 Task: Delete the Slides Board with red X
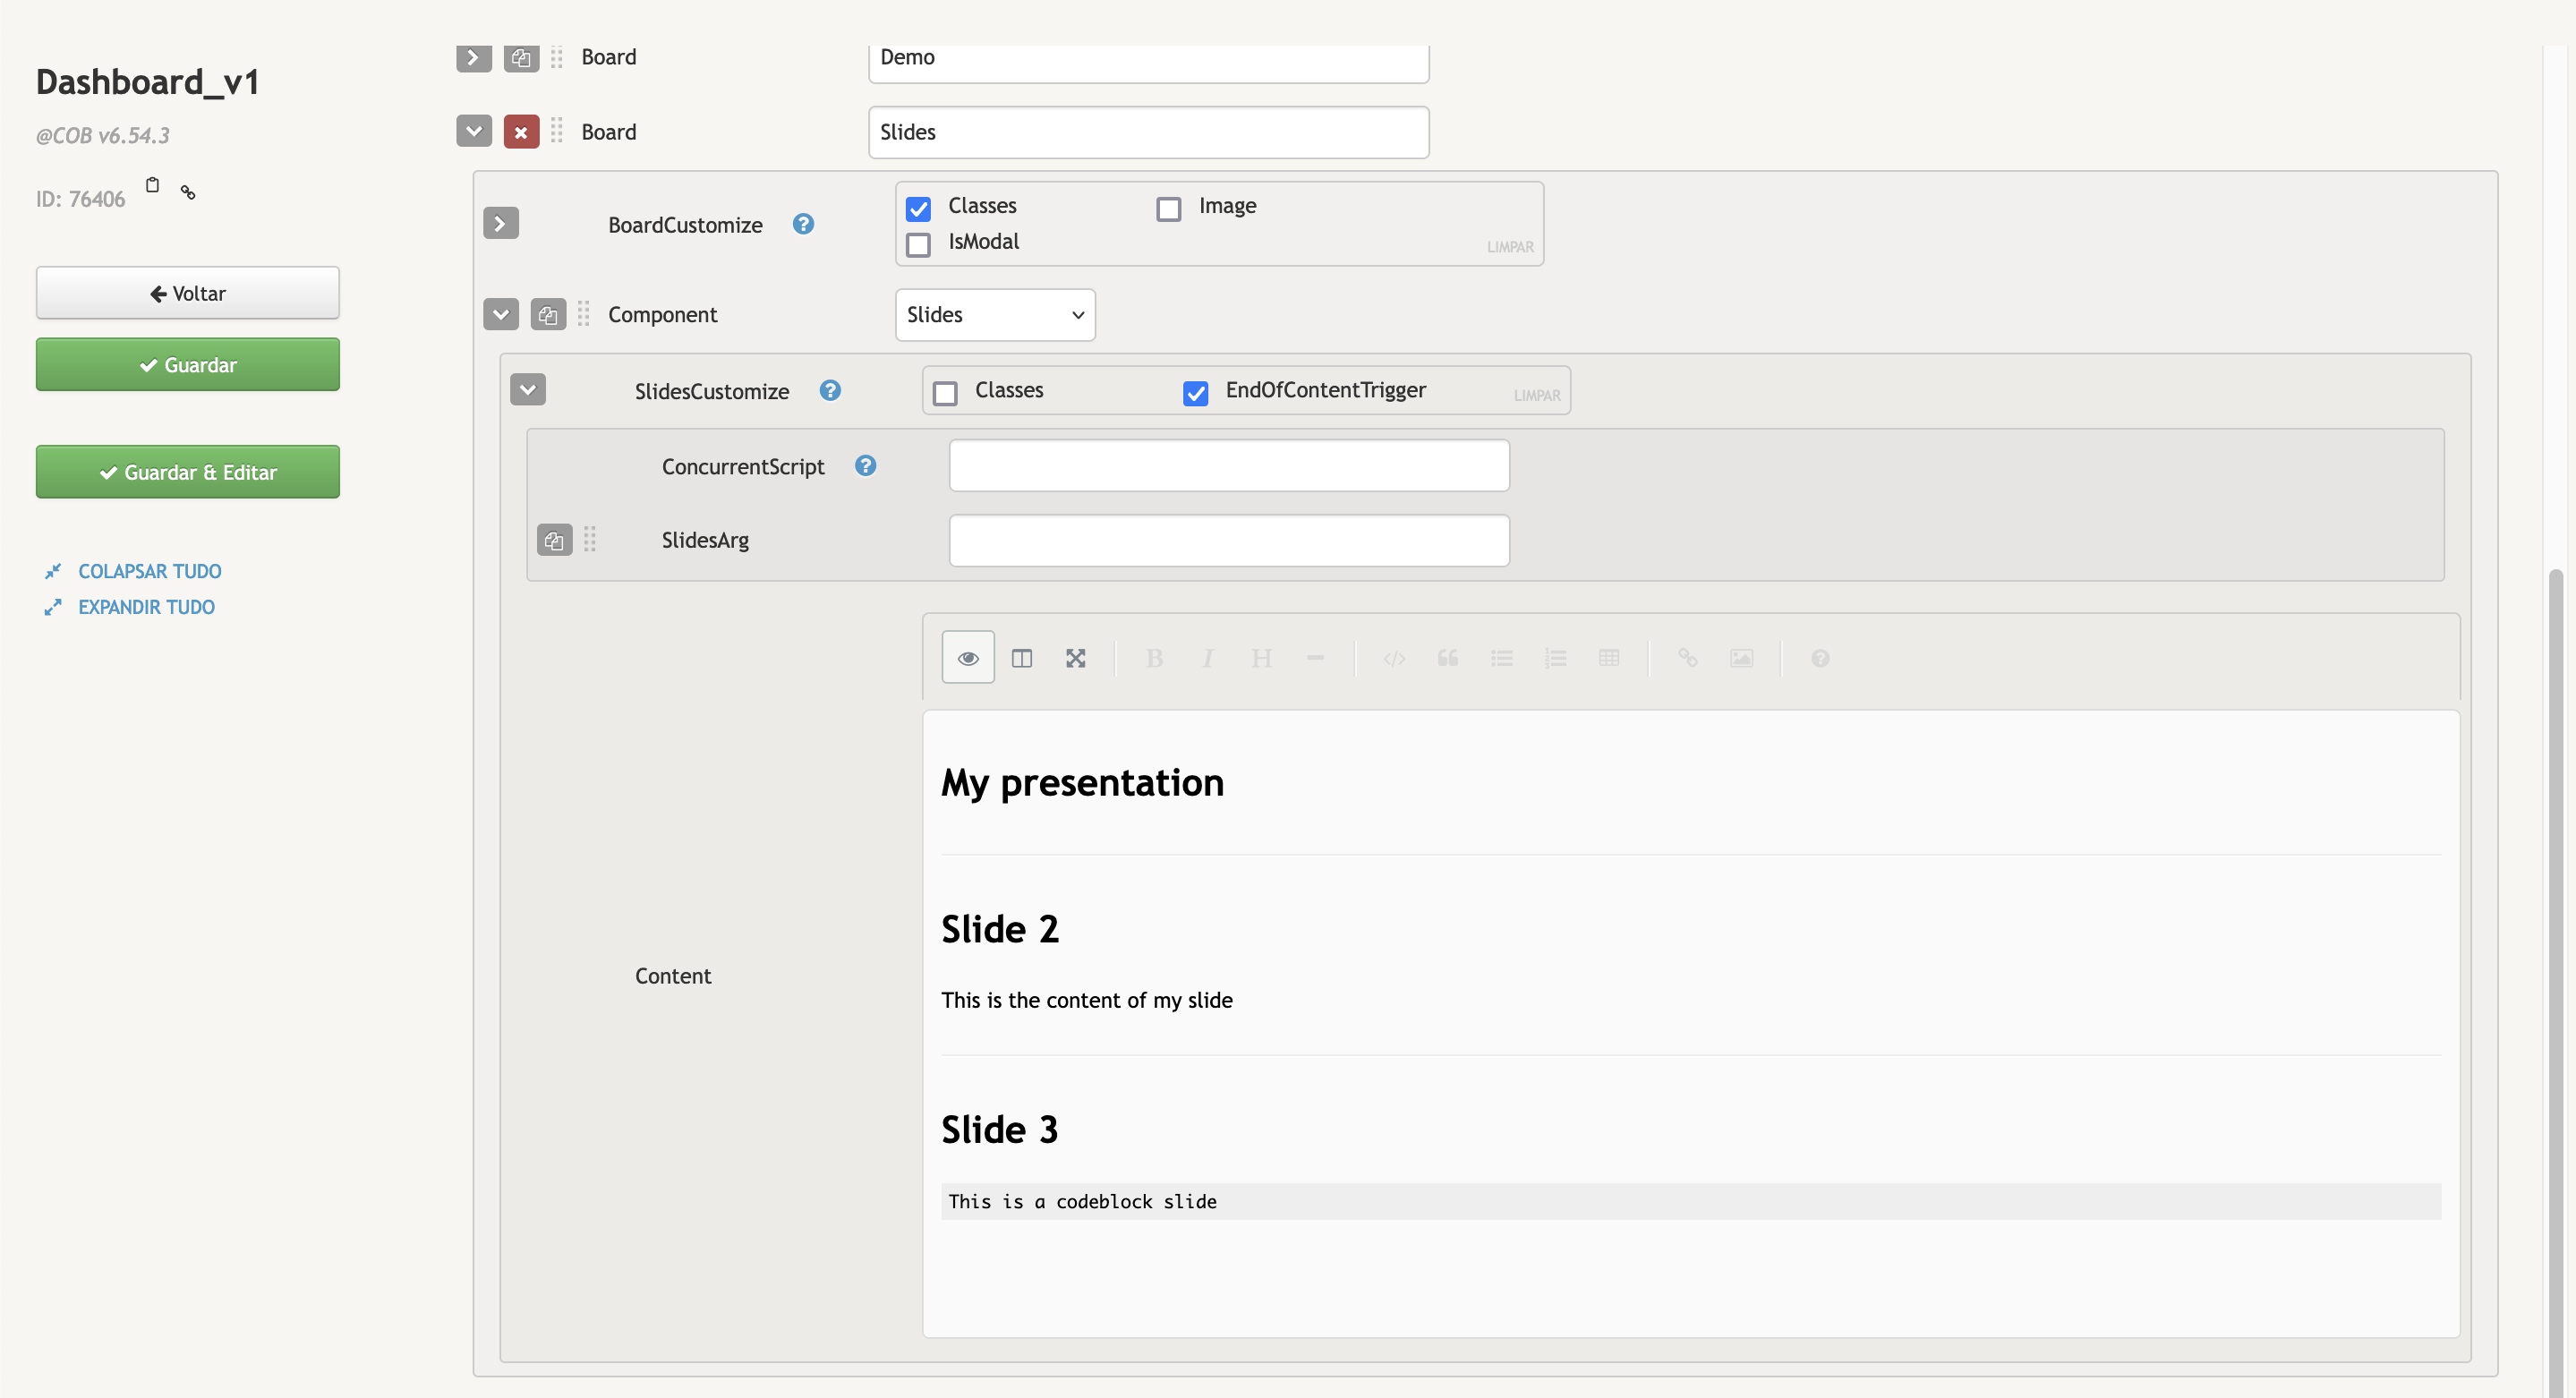pos(521,132)
